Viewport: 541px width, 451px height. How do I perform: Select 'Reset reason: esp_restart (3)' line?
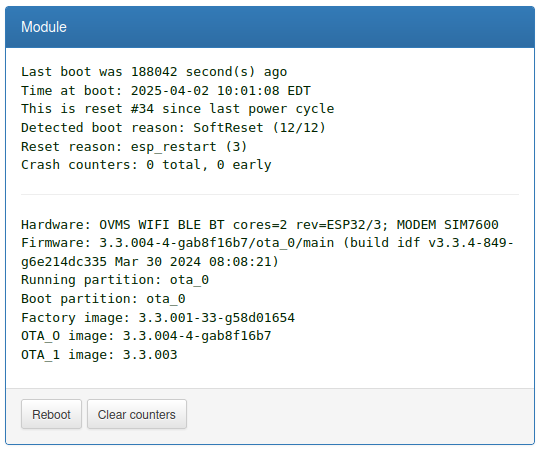click(x=134, y=147)
